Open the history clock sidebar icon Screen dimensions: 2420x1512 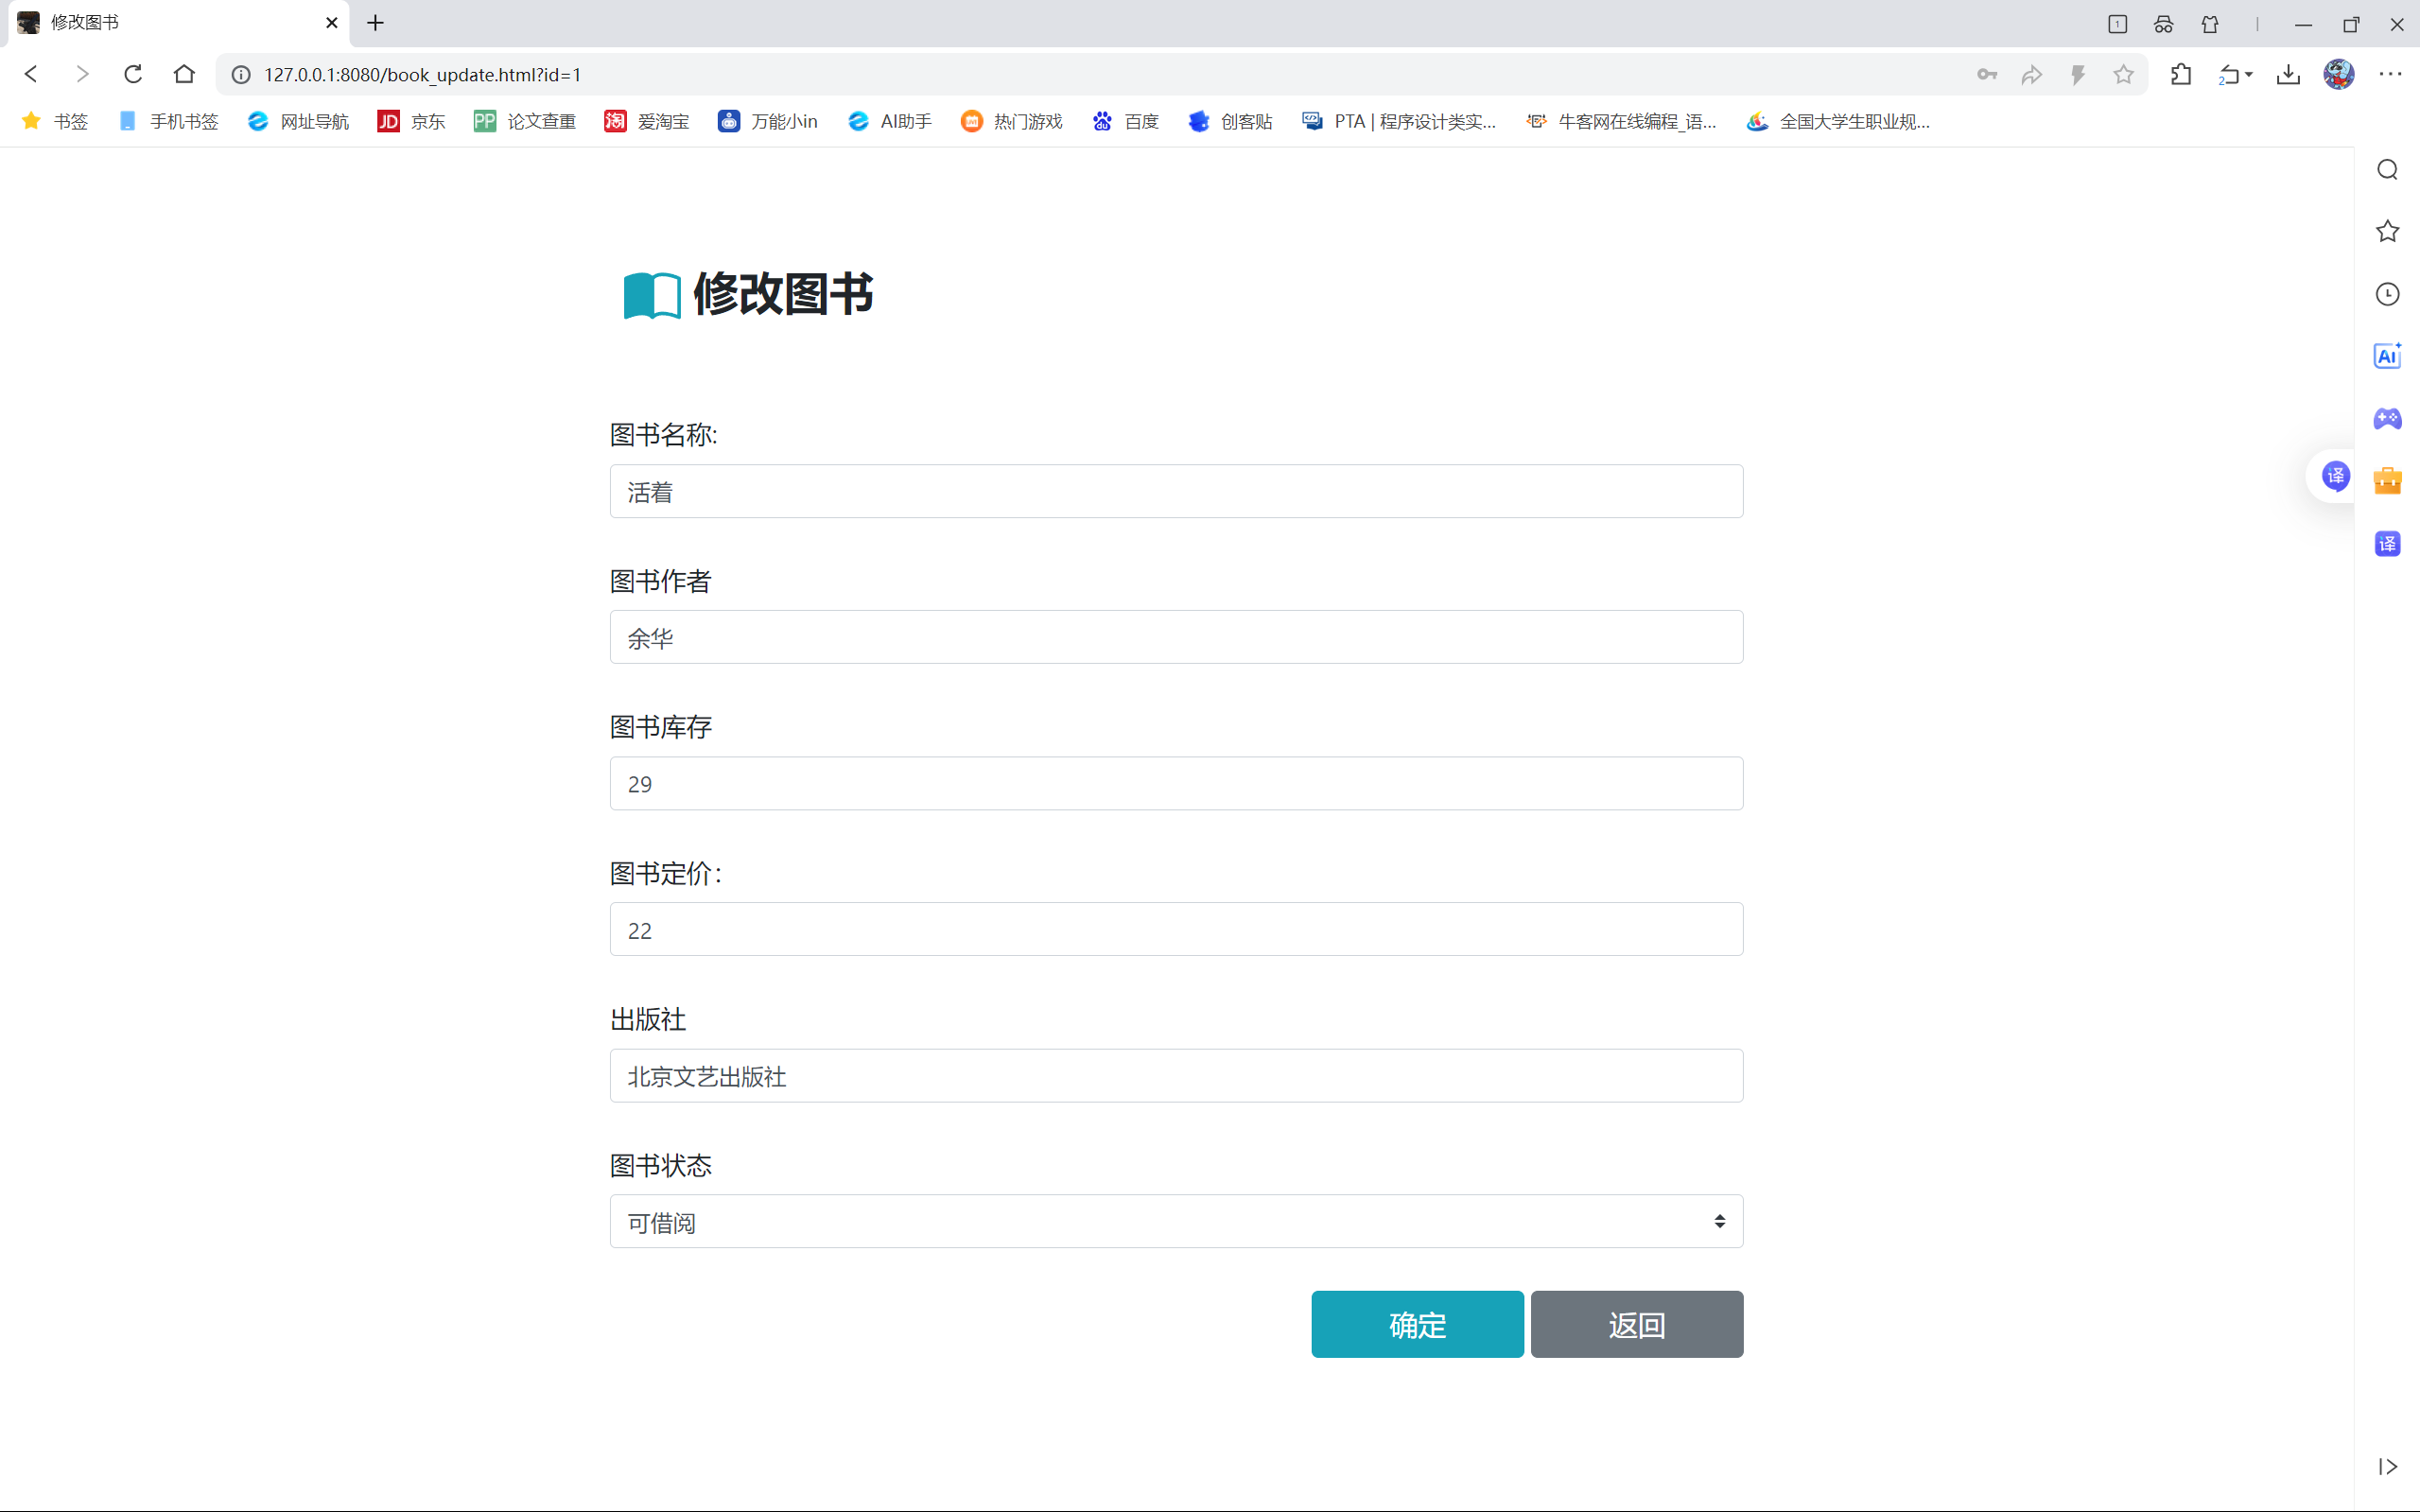[2387, 294]
